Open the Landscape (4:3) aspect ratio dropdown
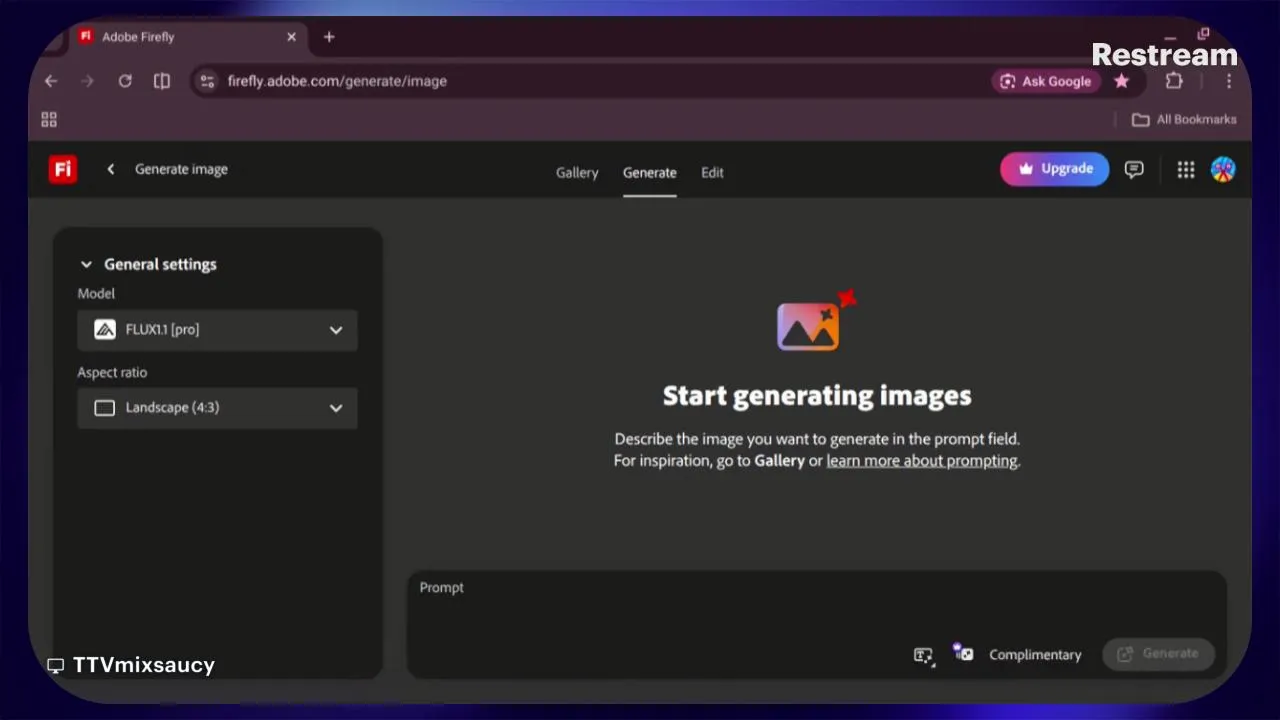The image size is (1280, 720). click(217, 408)
